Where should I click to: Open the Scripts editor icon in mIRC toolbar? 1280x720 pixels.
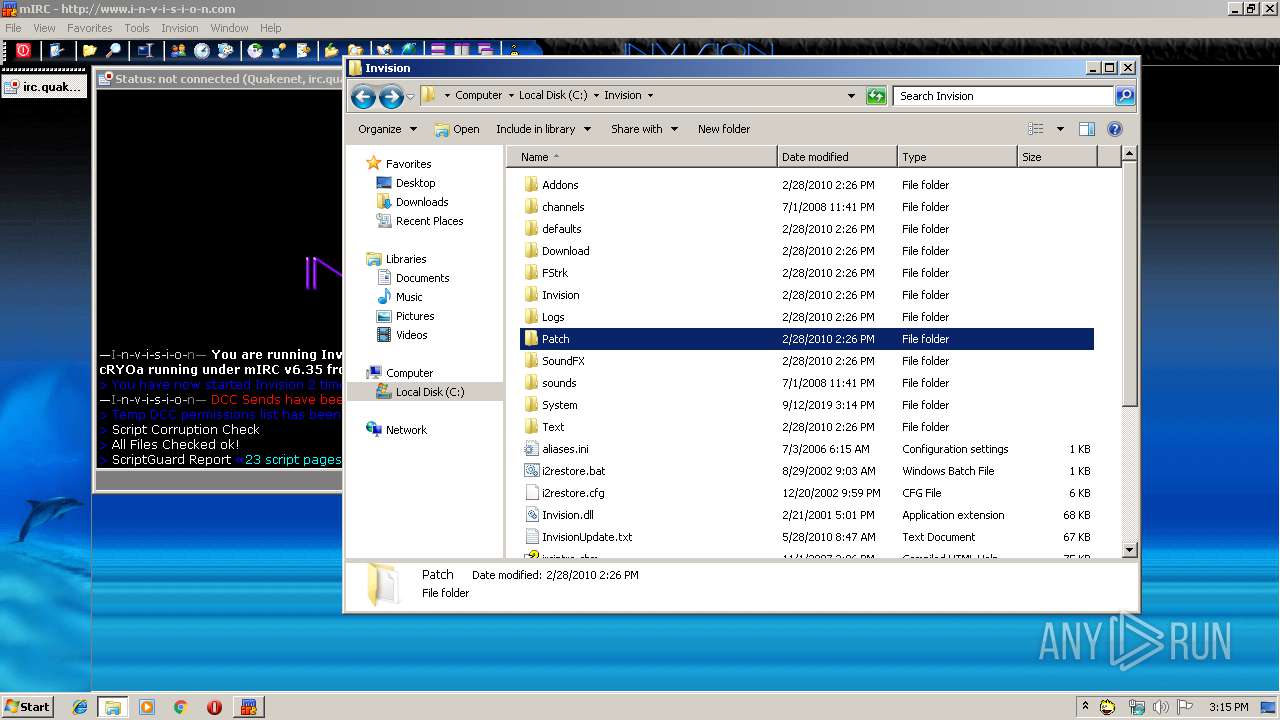146,50
